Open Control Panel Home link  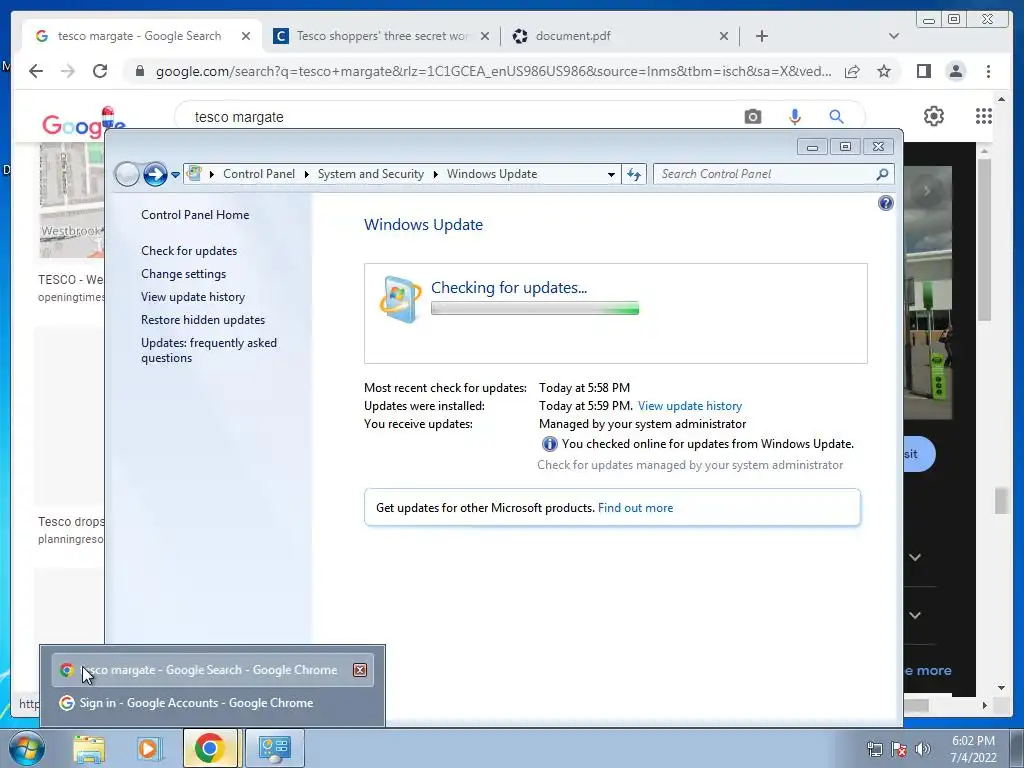(195, 215)
